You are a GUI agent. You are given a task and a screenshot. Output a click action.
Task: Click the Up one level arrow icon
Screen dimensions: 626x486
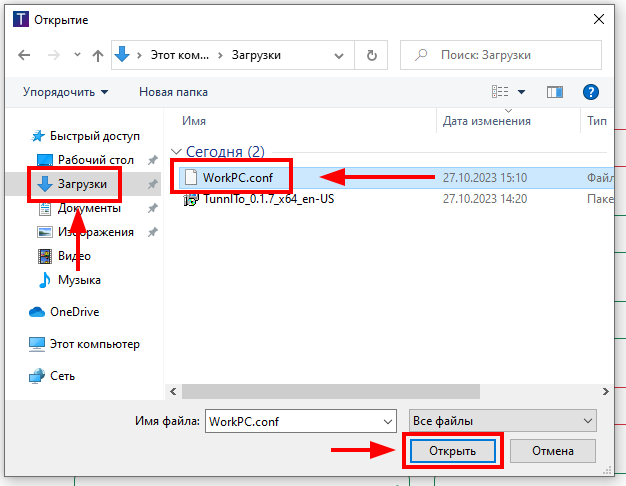[x=97, y=56]
